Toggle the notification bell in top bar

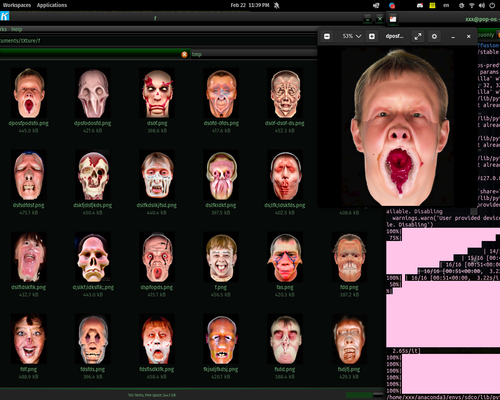pyautogui.click(x=276, y=5)
